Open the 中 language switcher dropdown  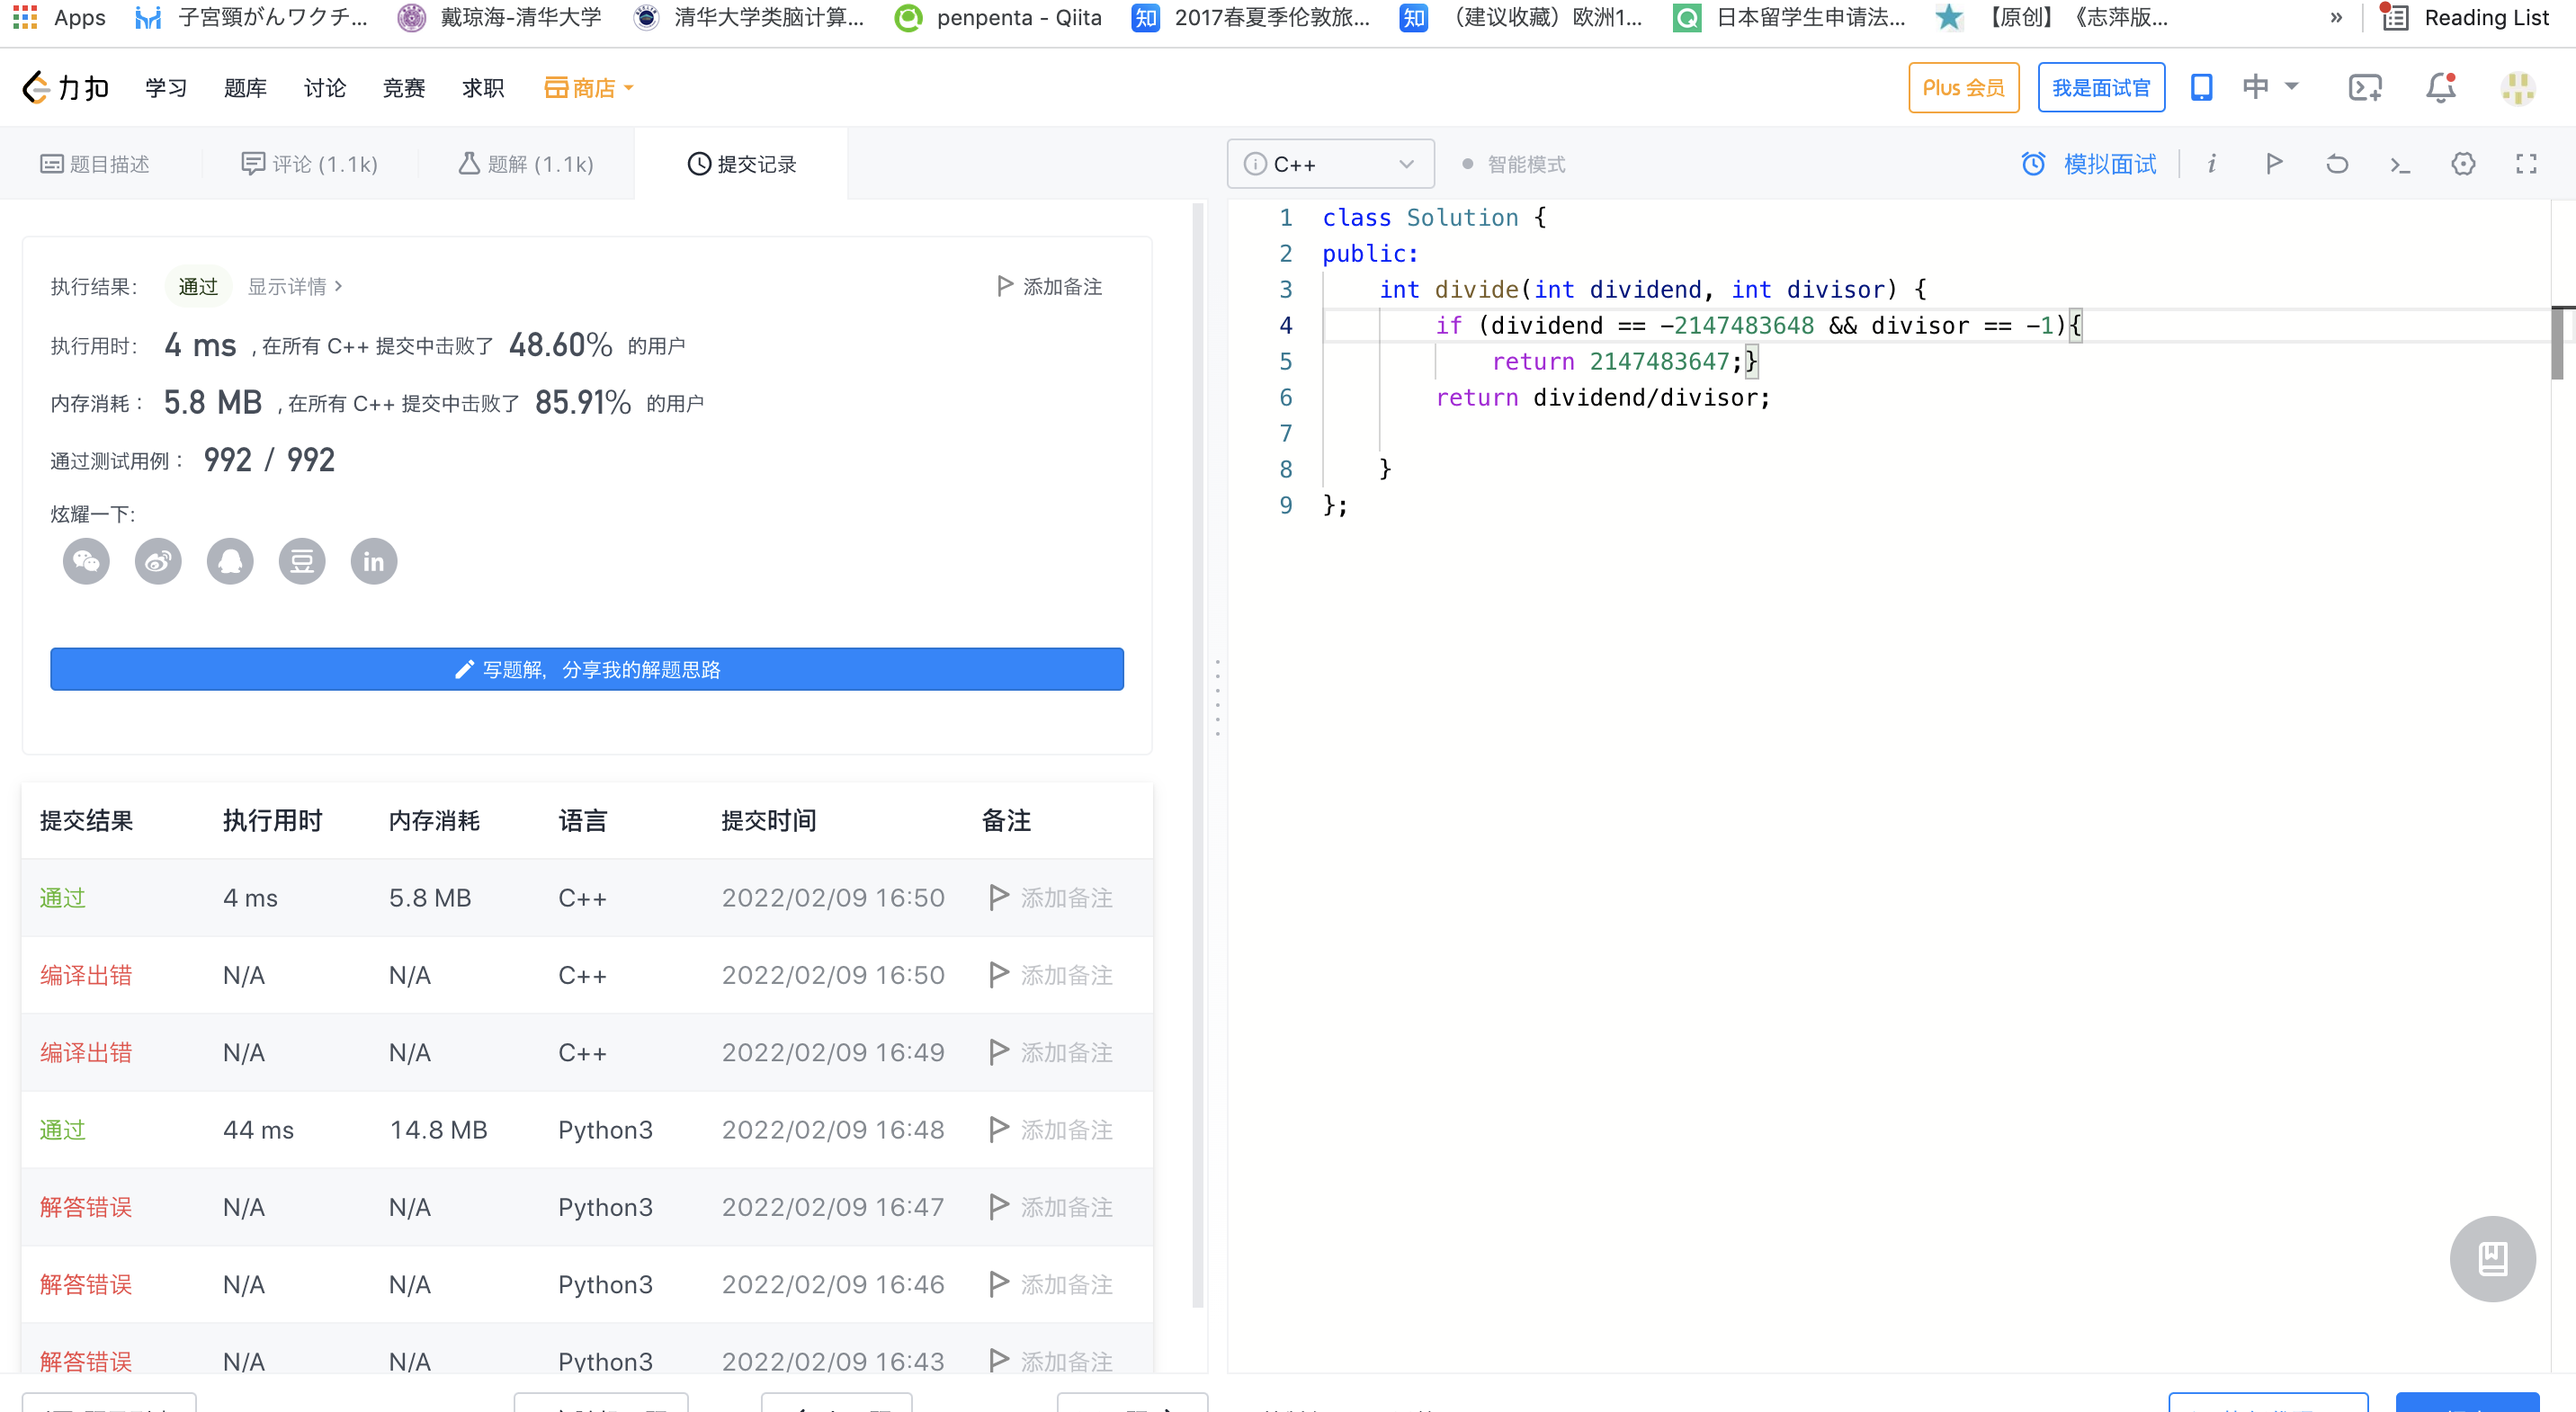pyautogui.click(x=2270, y=87)
